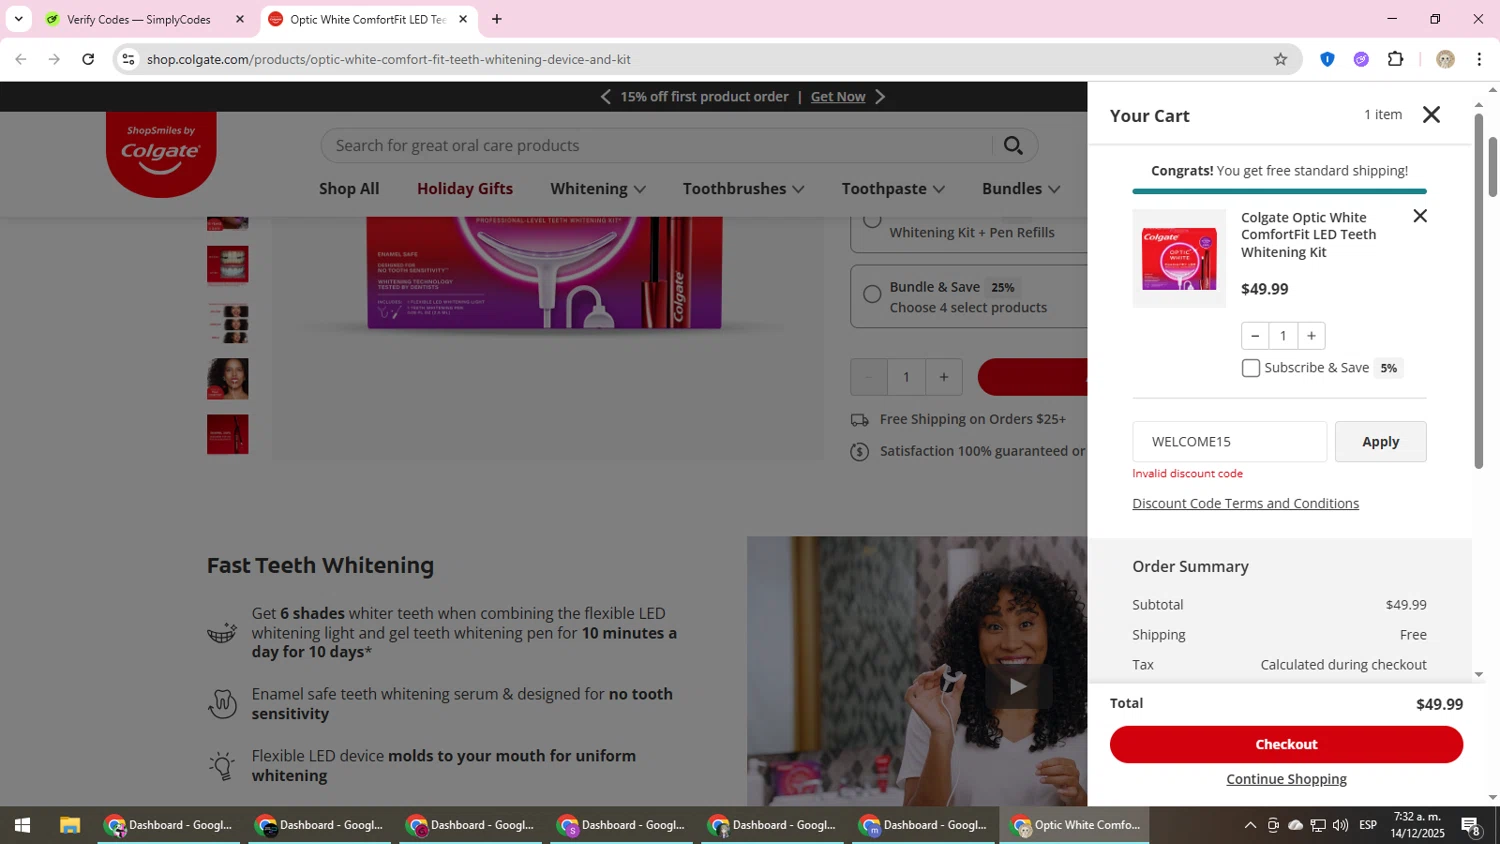Show next promo banner message

pyautogui.click(x=880, y=97)
